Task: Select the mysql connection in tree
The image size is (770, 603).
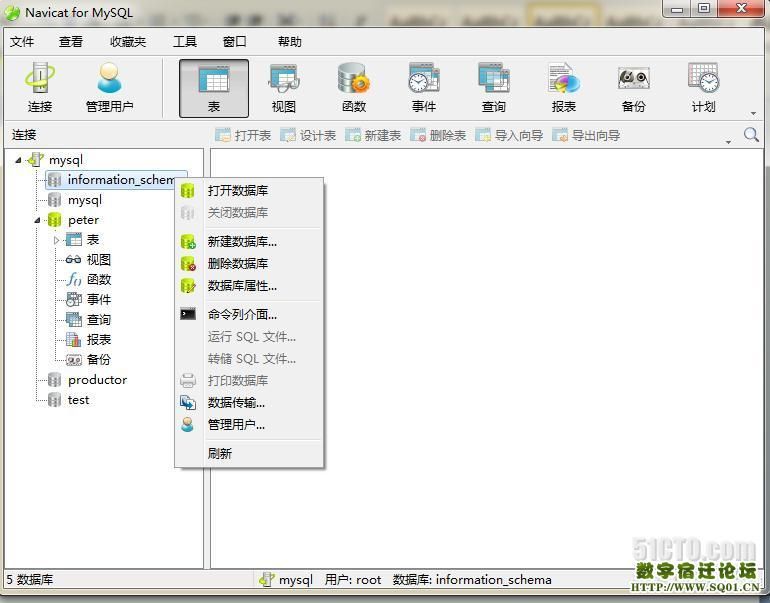Action: tap(65, 160)
